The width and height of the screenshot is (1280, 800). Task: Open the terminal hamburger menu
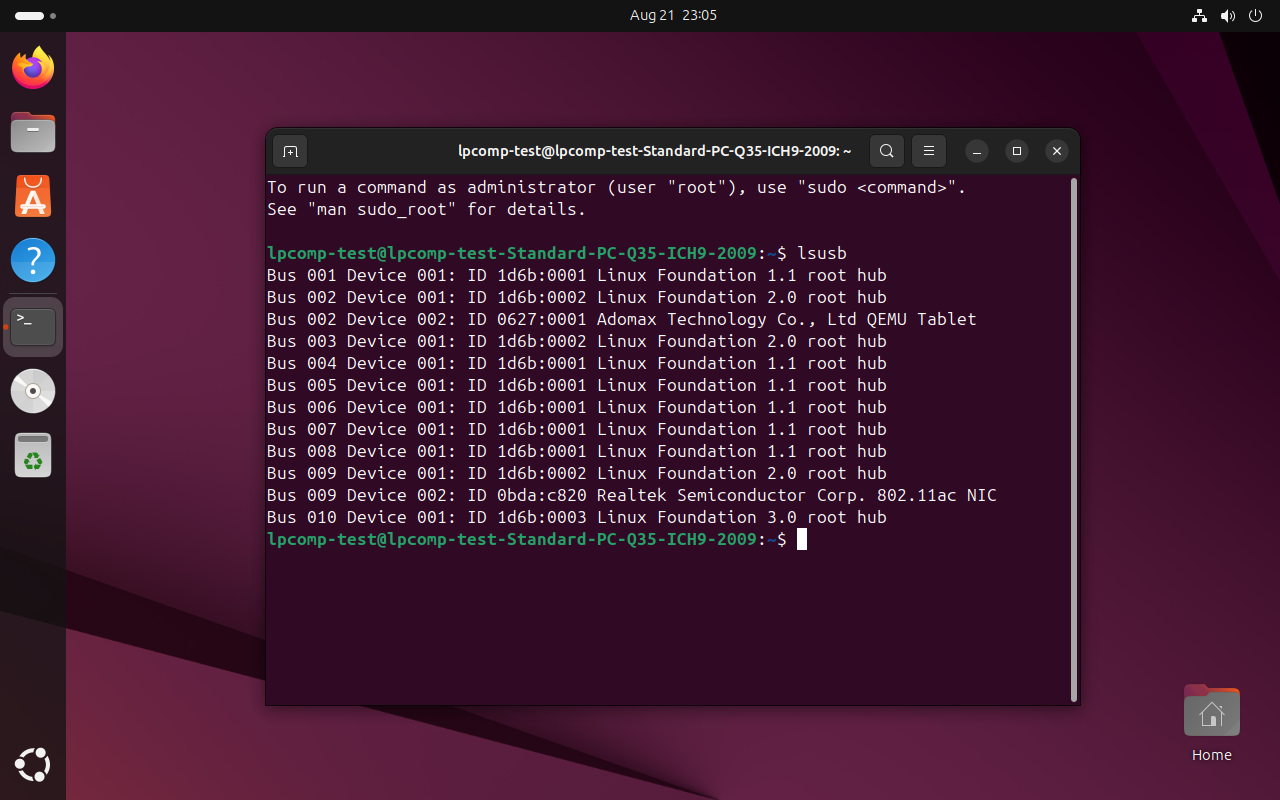point(929,151)
